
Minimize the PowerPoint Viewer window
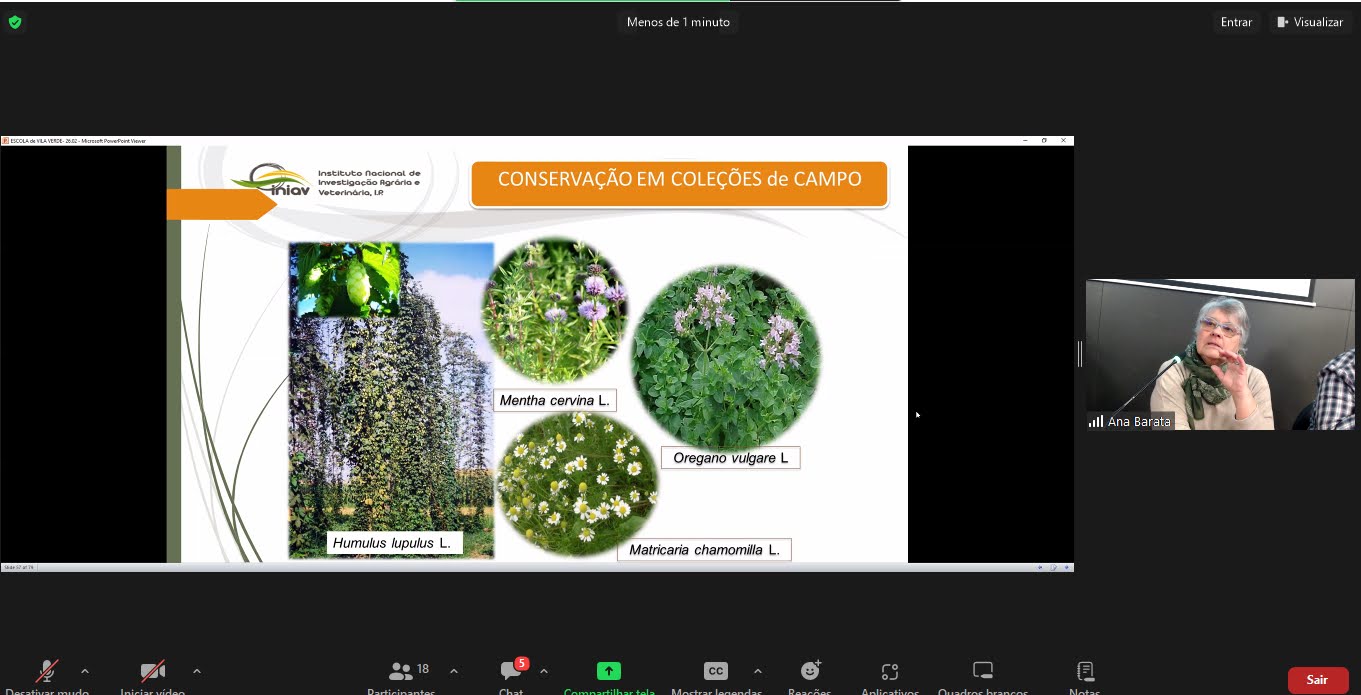[x=1025, y=140]
